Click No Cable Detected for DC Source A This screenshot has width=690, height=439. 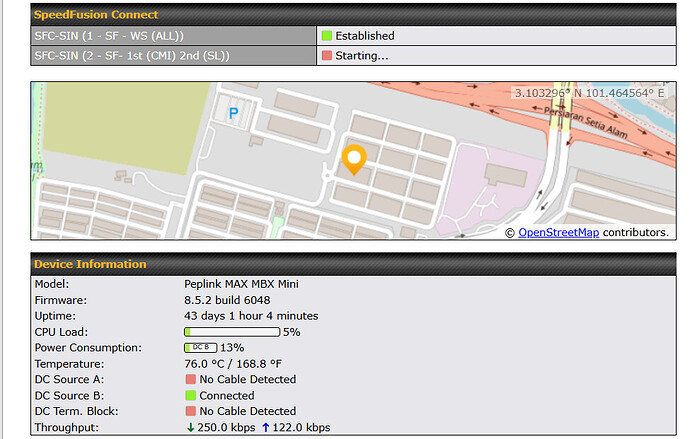coord(248,379)
